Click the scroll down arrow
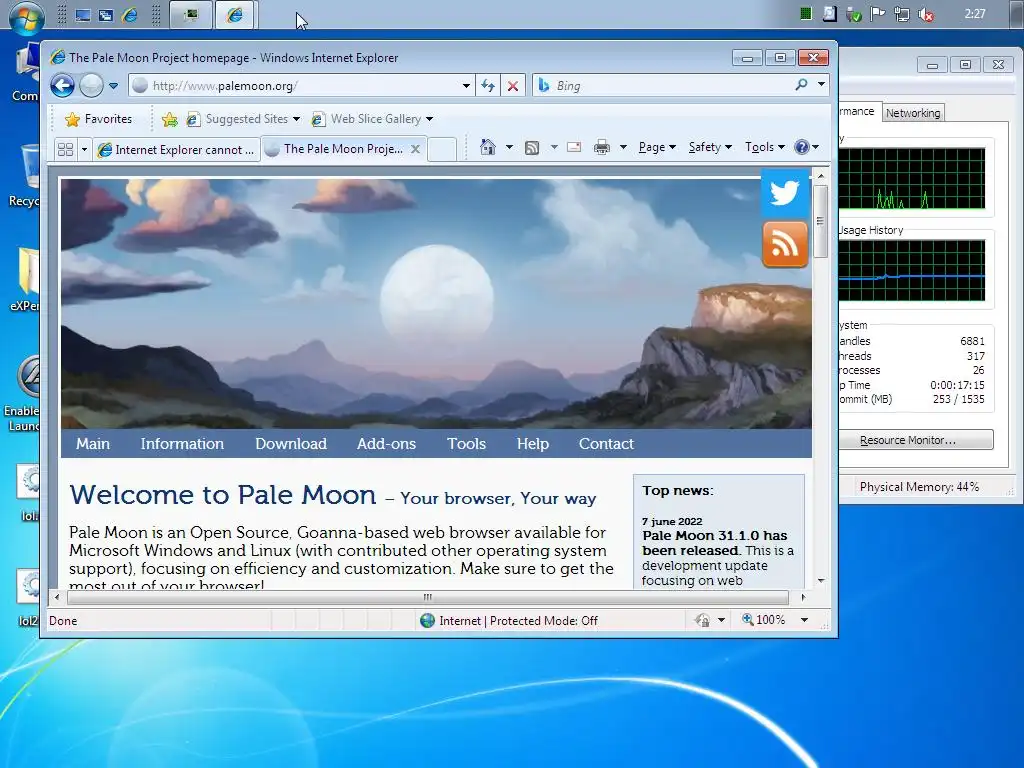 (x=821, y=580)
